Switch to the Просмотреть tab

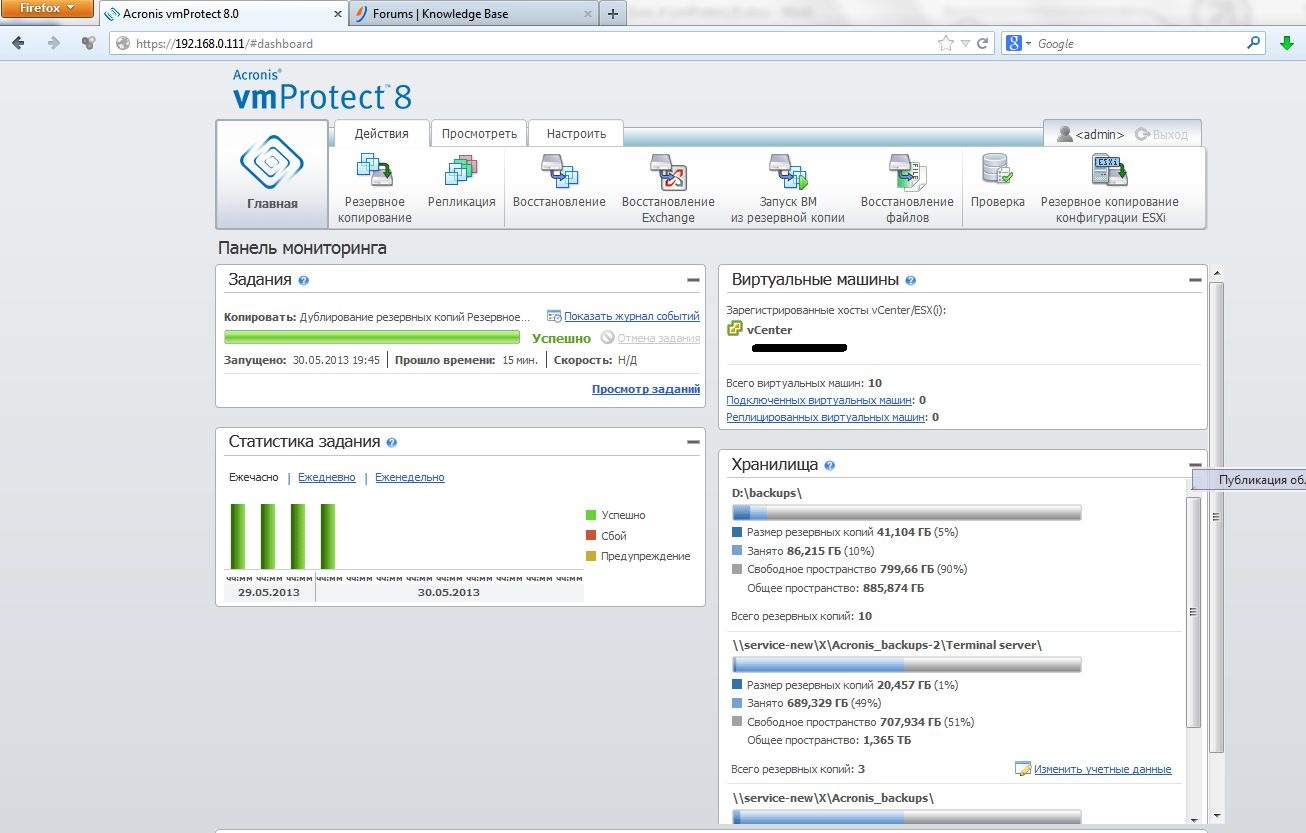[479, 134]
